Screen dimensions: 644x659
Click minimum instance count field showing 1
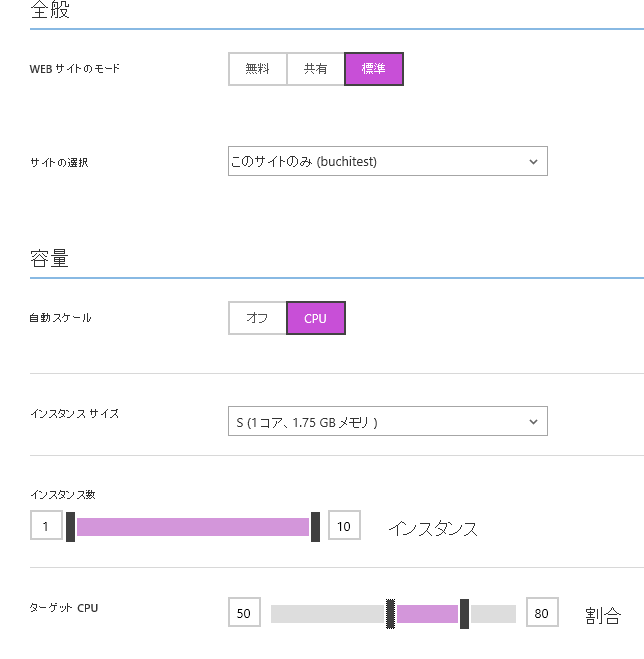point(46,525)
